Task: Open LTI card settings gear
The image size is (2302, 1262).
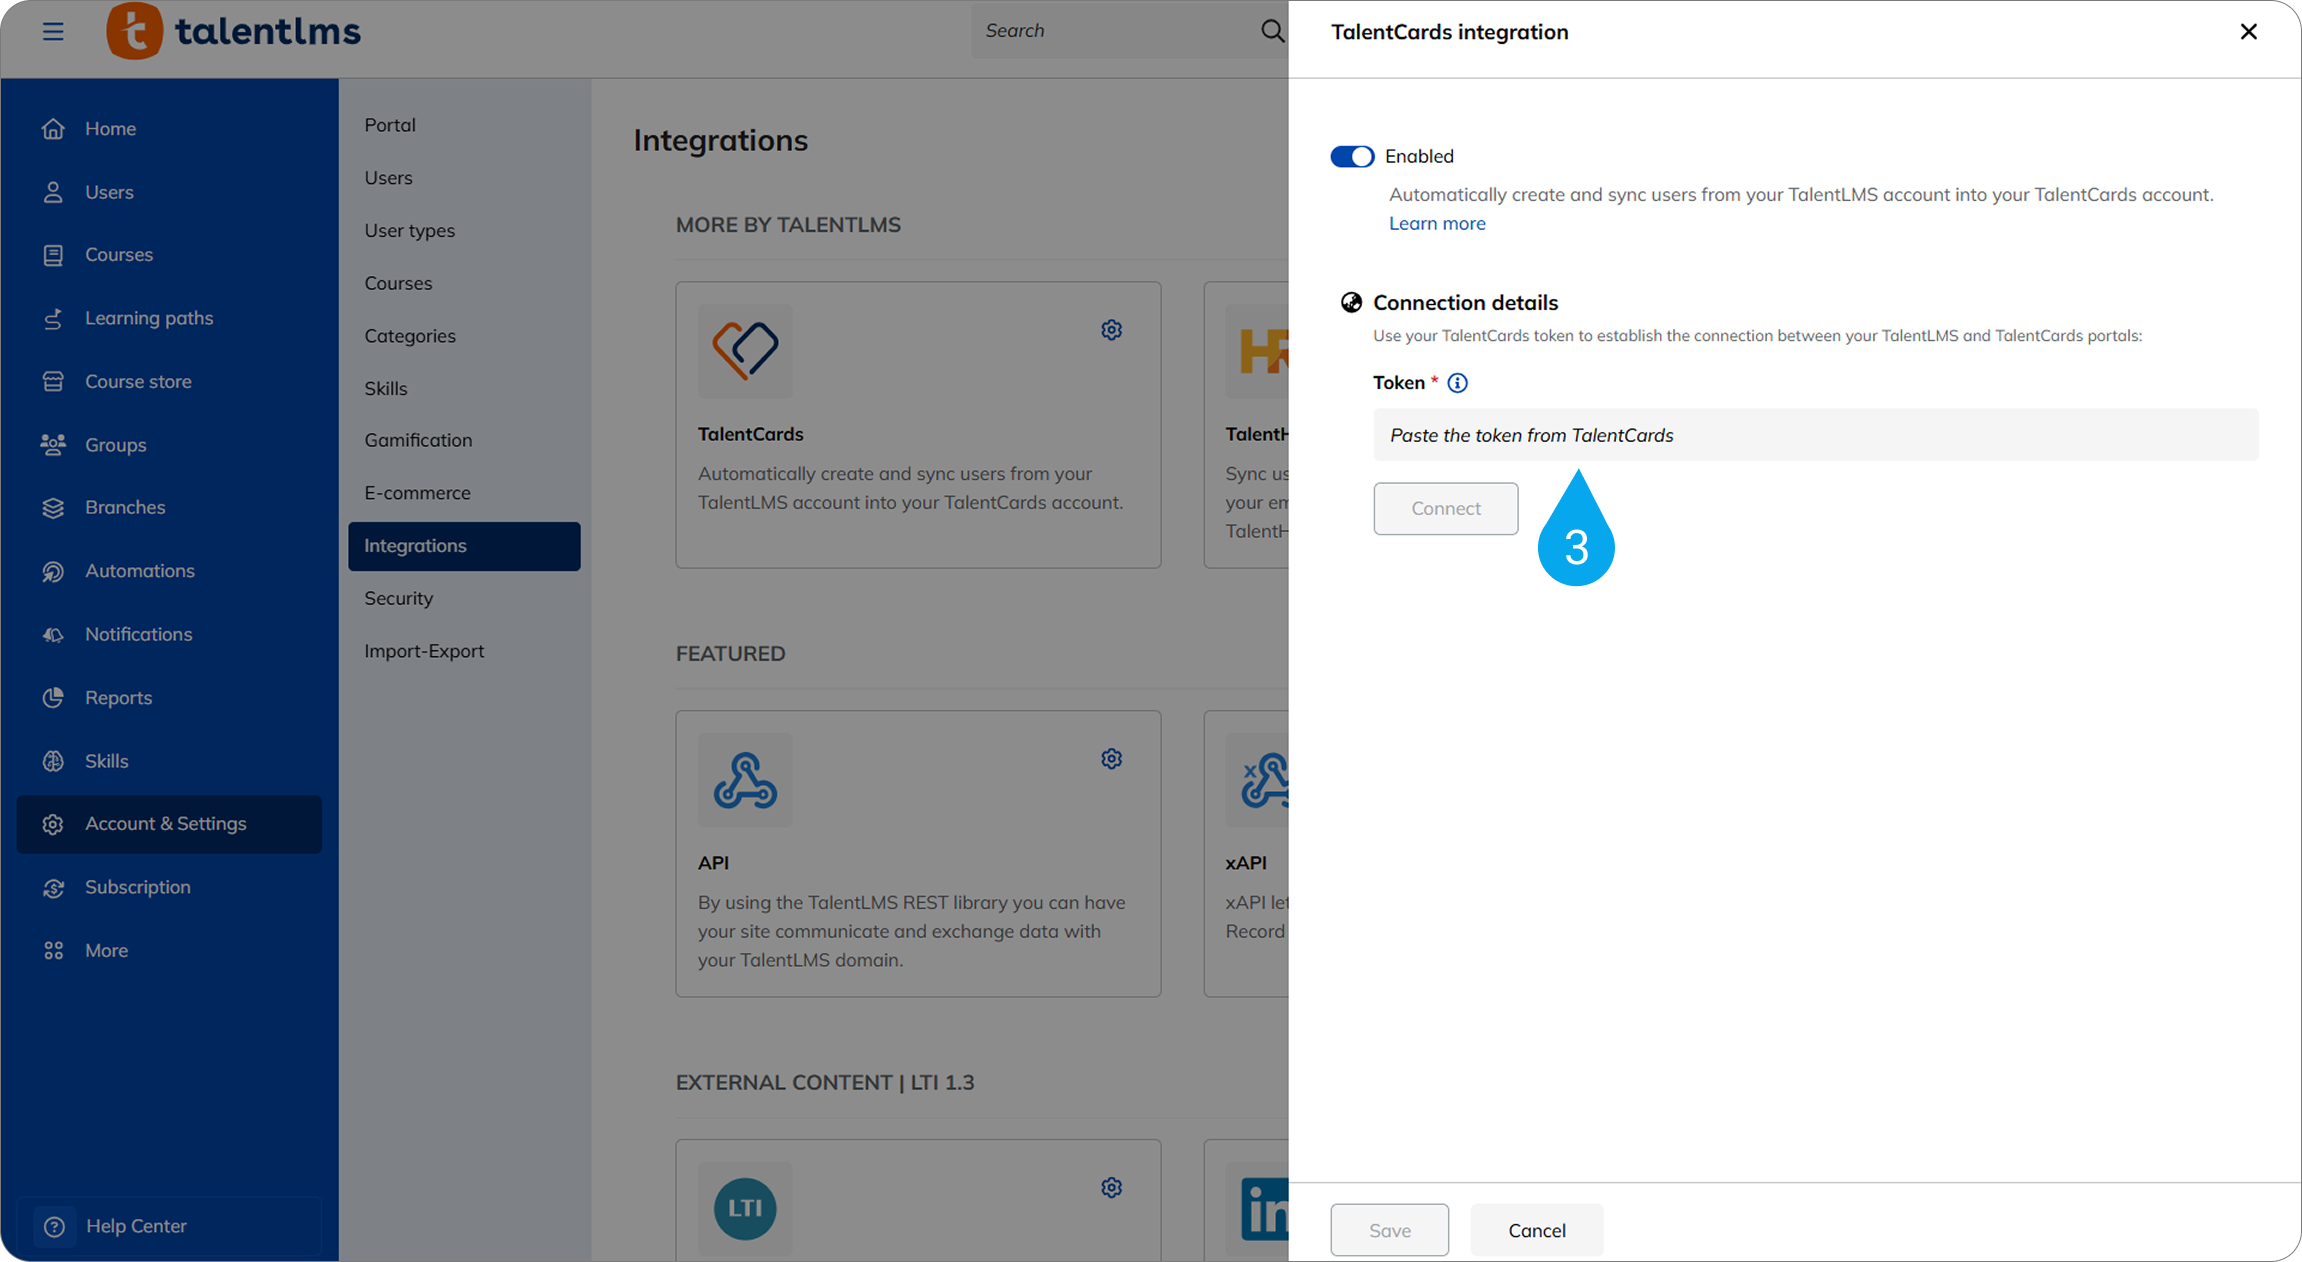Action: tap(1111, 1187)
